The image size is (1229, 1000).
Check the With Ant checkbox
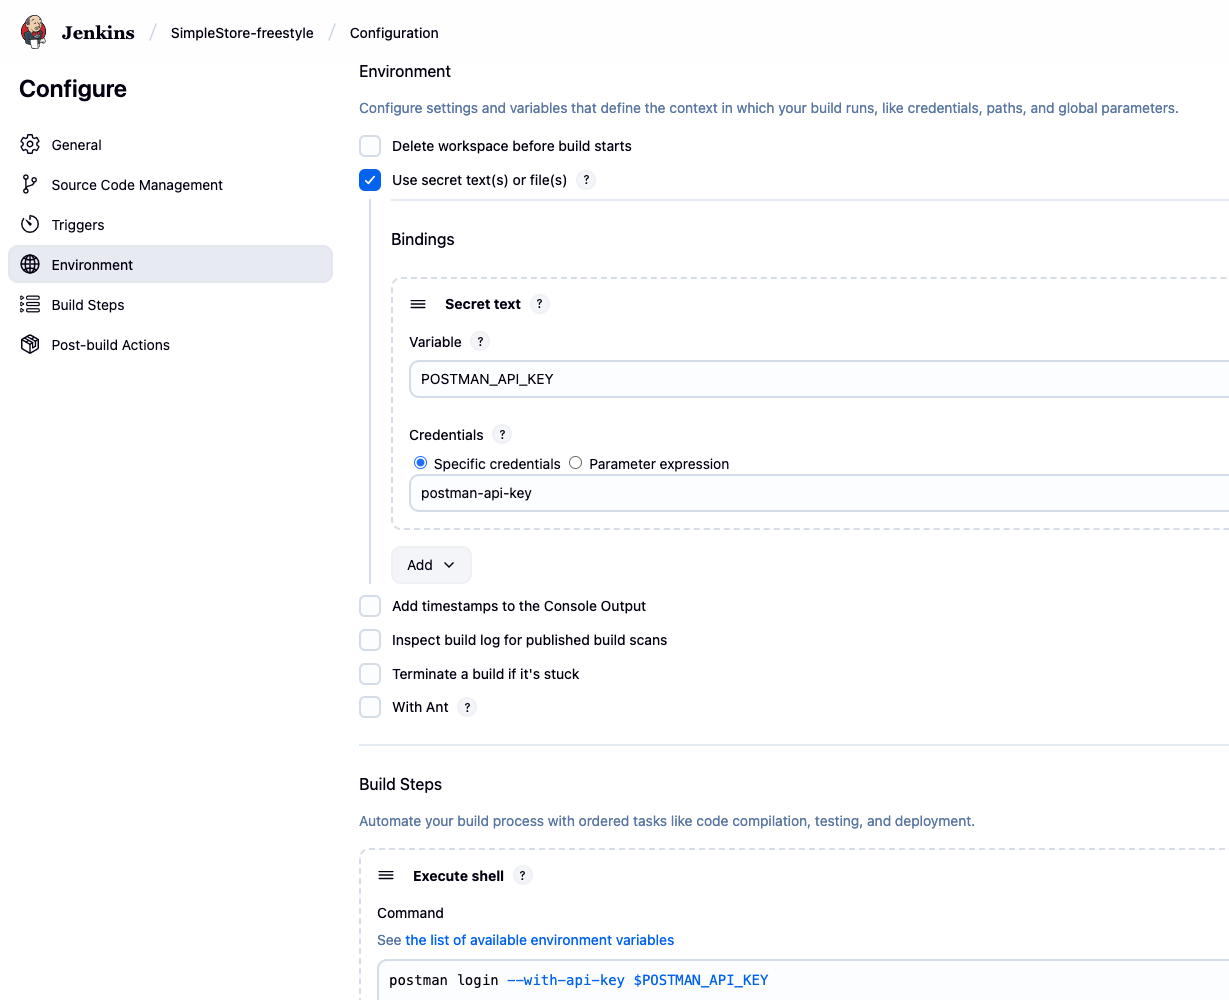[x=370, y=707]
